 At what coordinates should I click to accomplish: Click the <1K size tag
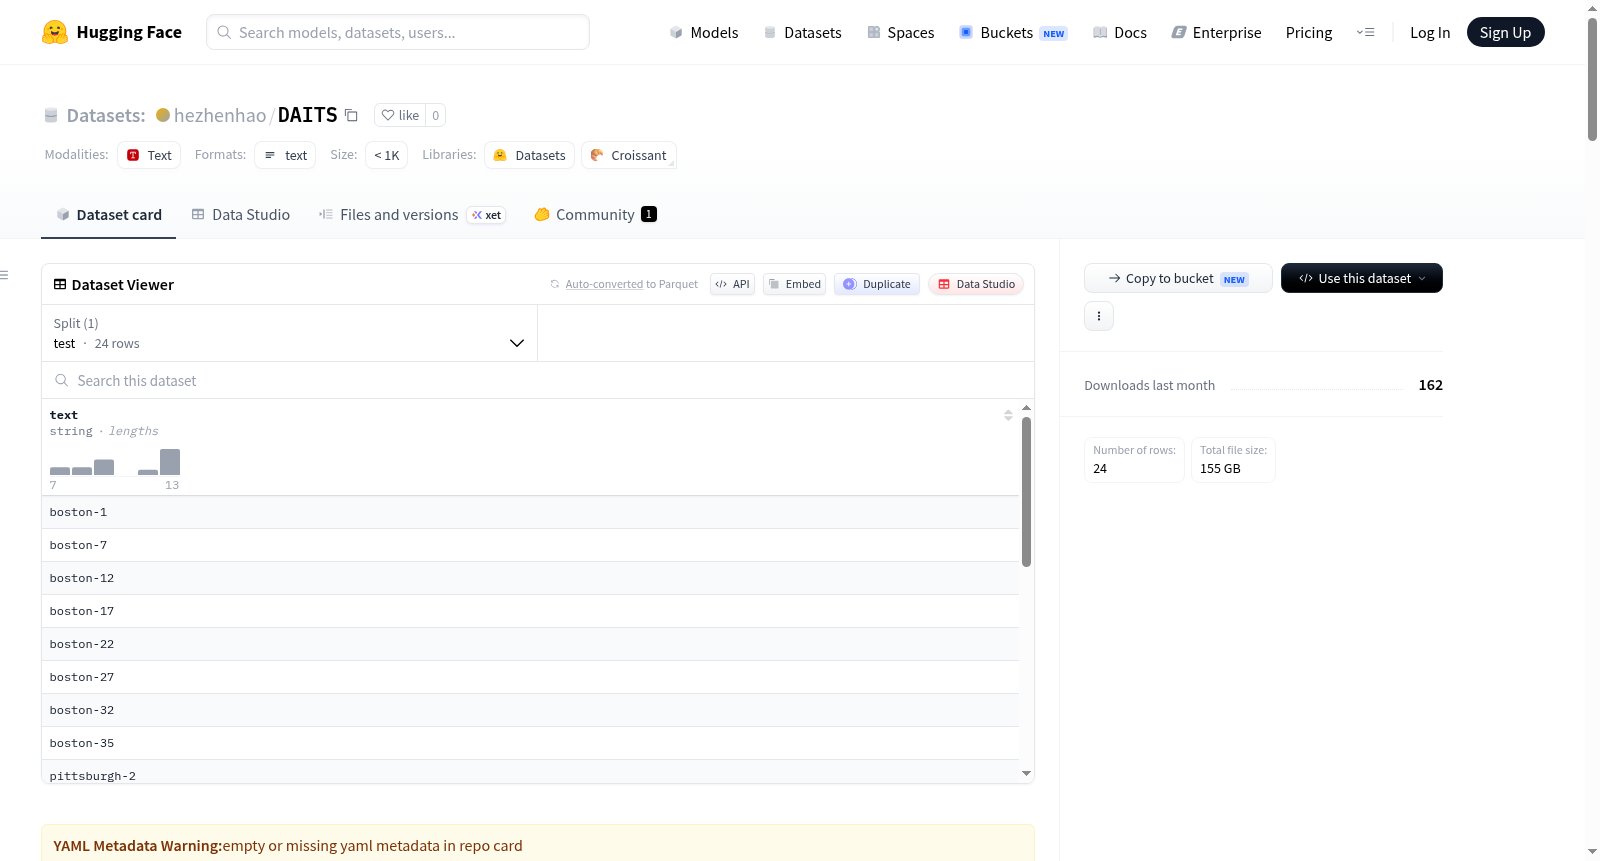[x=386, y=155]
